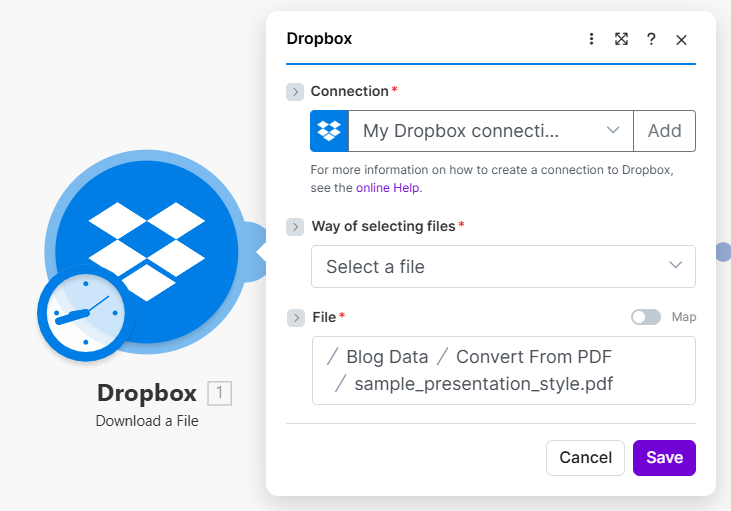Toggle the Map switch for File
The width and height of the screenshot is (731, 511).
tap(646, 317)
